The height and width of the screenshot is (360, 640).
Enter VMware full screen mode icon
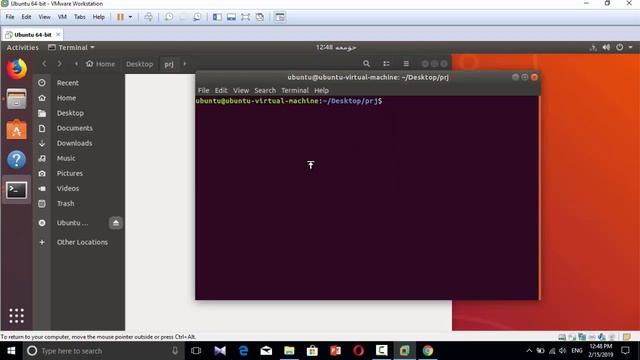pyautogui.click(x=245, y=17)
